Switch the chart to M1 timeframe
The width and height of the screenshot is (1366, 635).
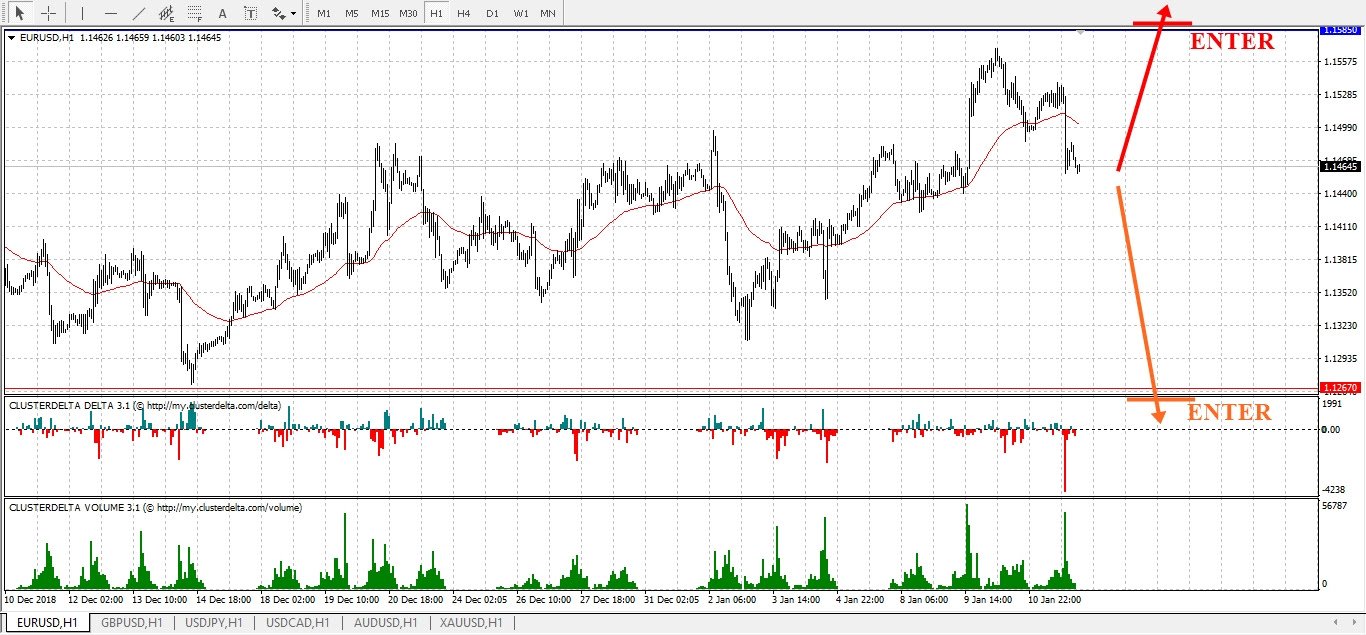pos(323,14)
